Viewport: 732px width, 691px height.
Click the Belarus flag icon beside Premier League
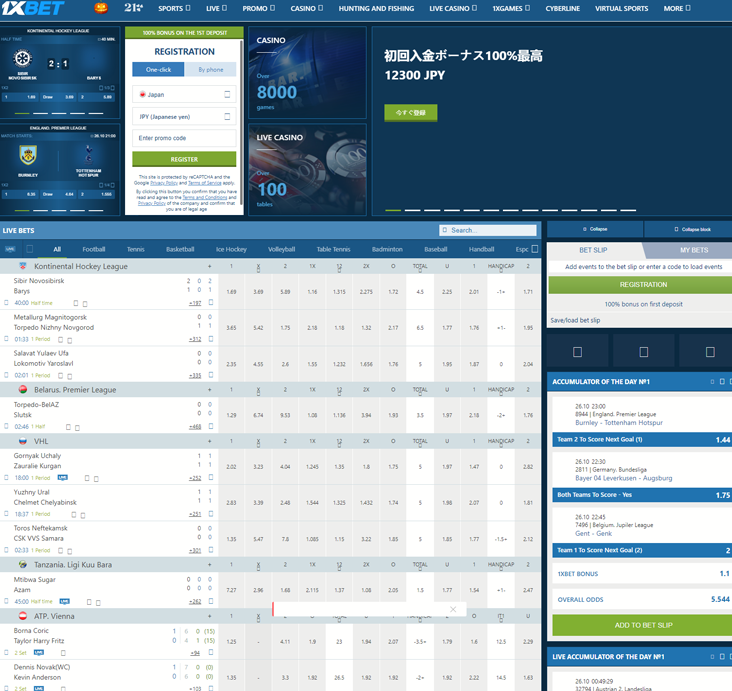(x=22, y=389)
